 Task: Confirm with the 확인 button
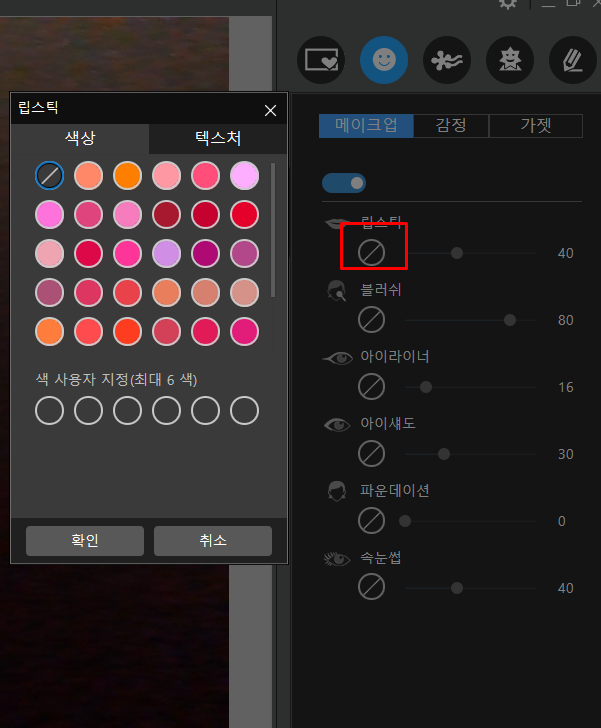point(85,540)
